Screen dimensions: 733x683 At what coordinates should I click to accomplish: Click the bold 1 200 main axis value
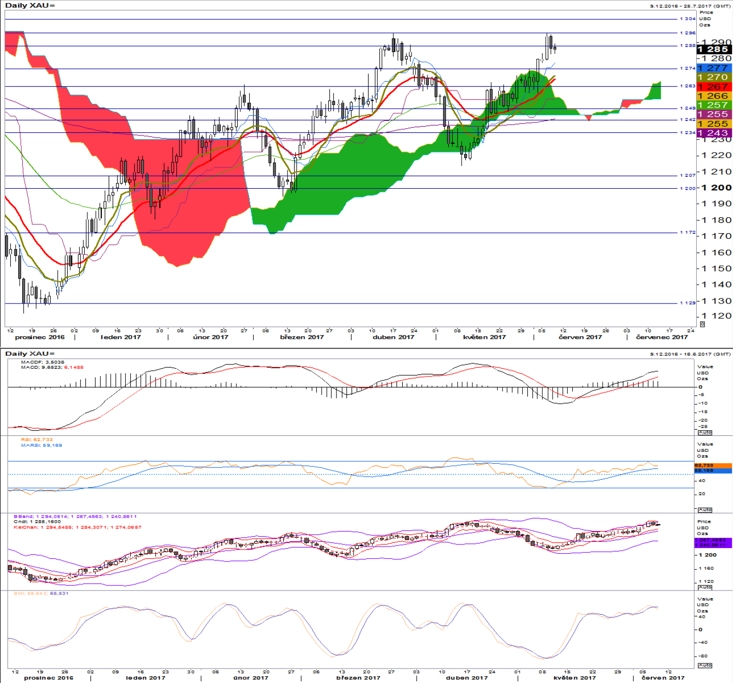point(715,187)
